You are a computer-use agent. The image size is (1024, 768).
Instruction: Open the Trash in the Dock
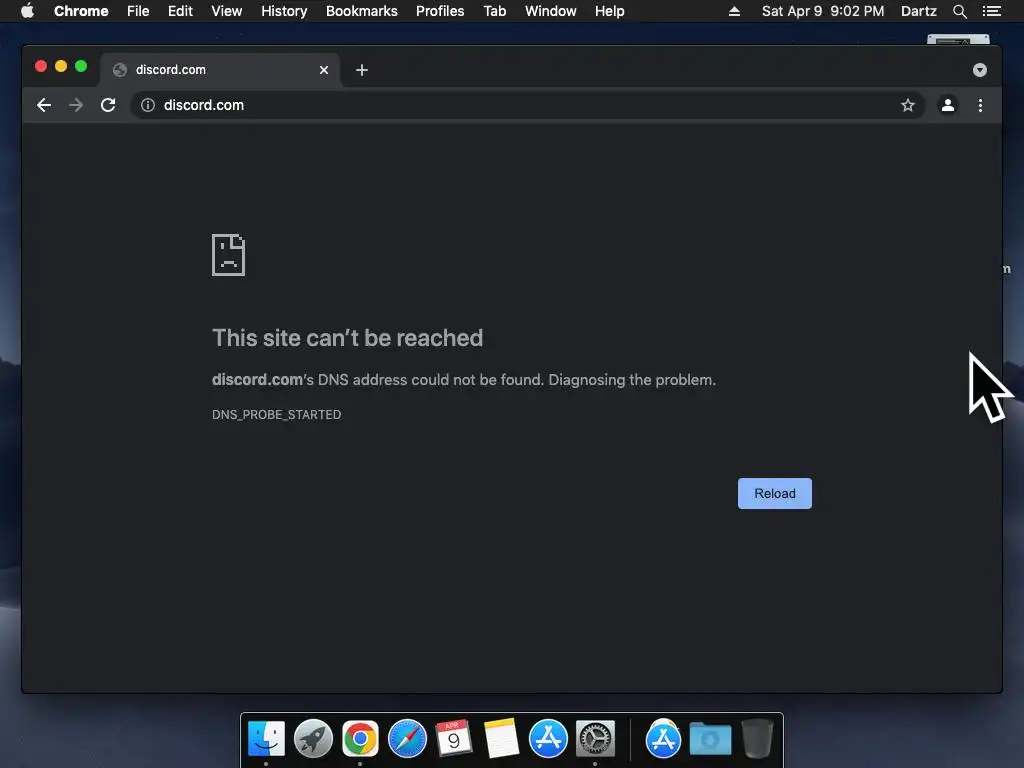(758, 739)
